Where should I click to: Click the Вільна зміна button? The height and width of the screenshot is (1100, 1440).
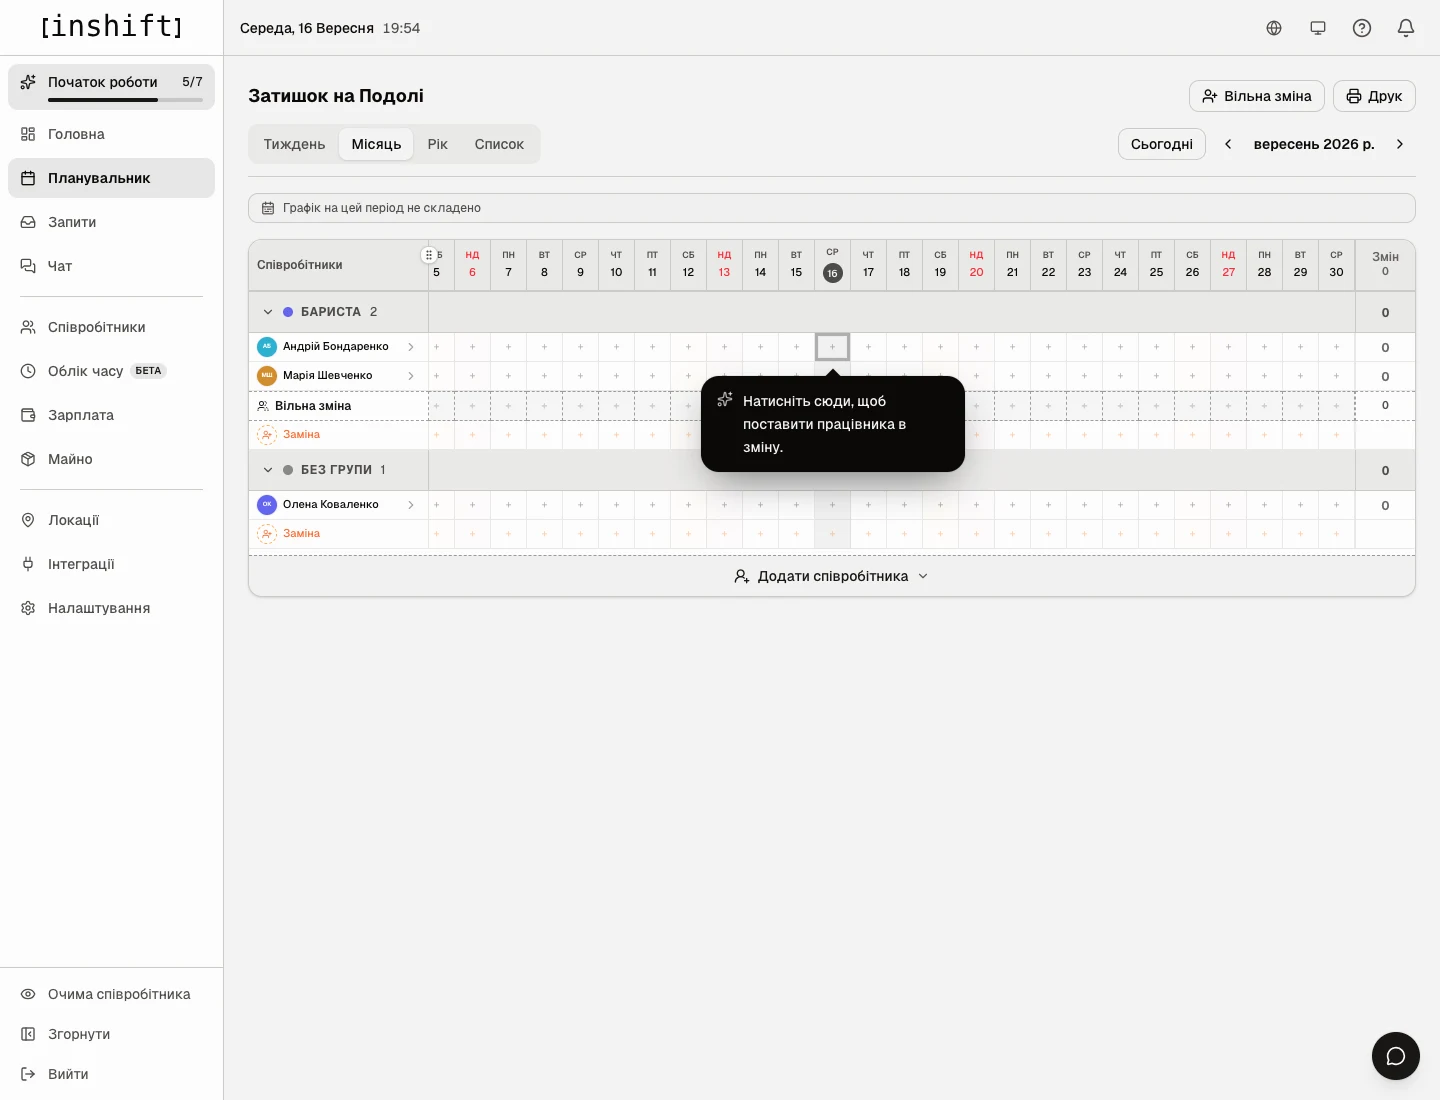(1257, 96)
